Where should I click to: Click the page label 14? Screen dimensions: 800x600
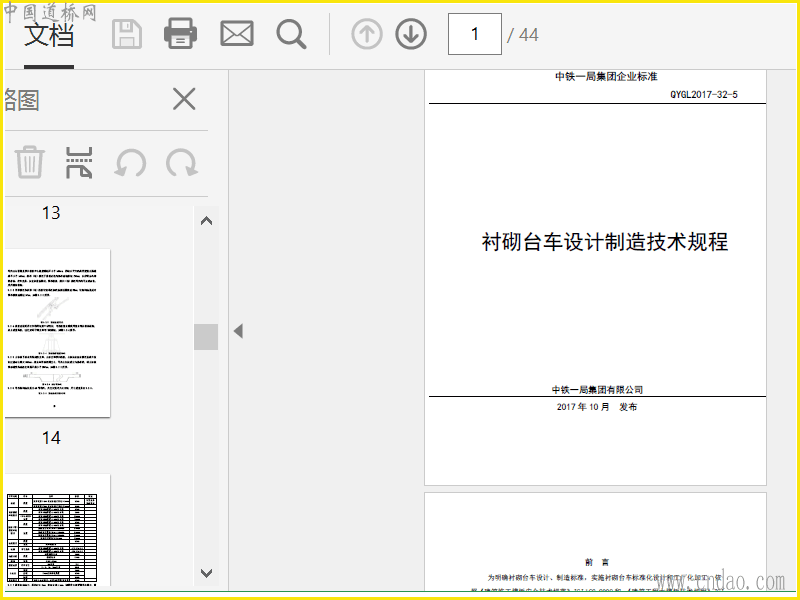51,438
